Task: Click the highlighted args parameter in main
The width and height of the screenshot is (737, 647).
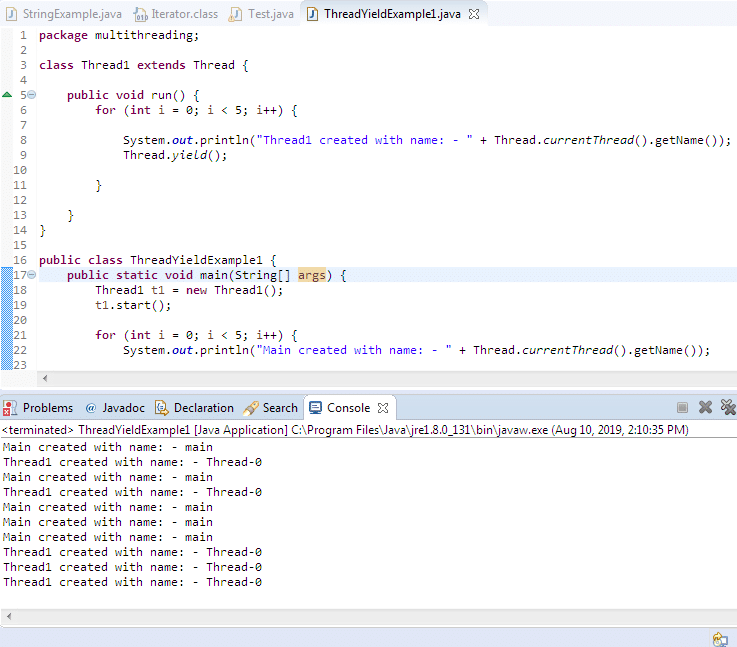Action: (x=312, y=275)
